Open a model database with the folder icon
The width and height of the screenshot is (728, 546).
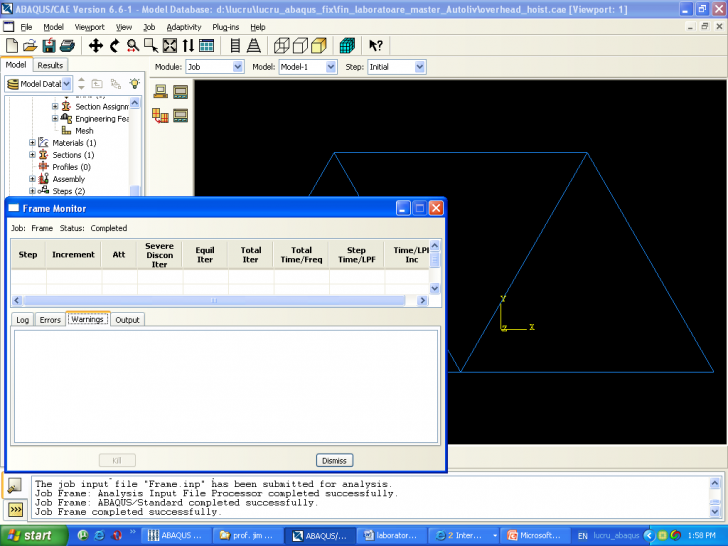[x=30, y=46]
